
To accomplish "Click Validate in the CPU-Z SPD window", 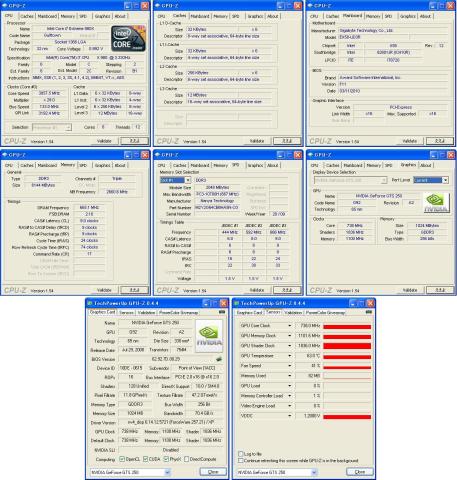I will (257, 290).
